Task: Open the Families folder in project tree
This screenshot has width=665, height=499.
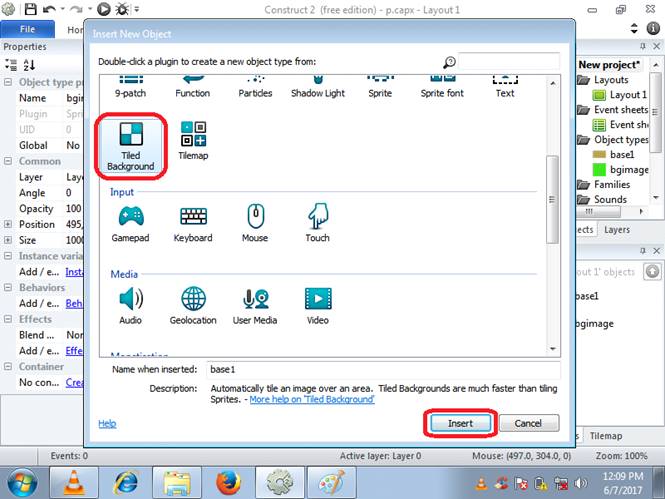Action: 604,184
